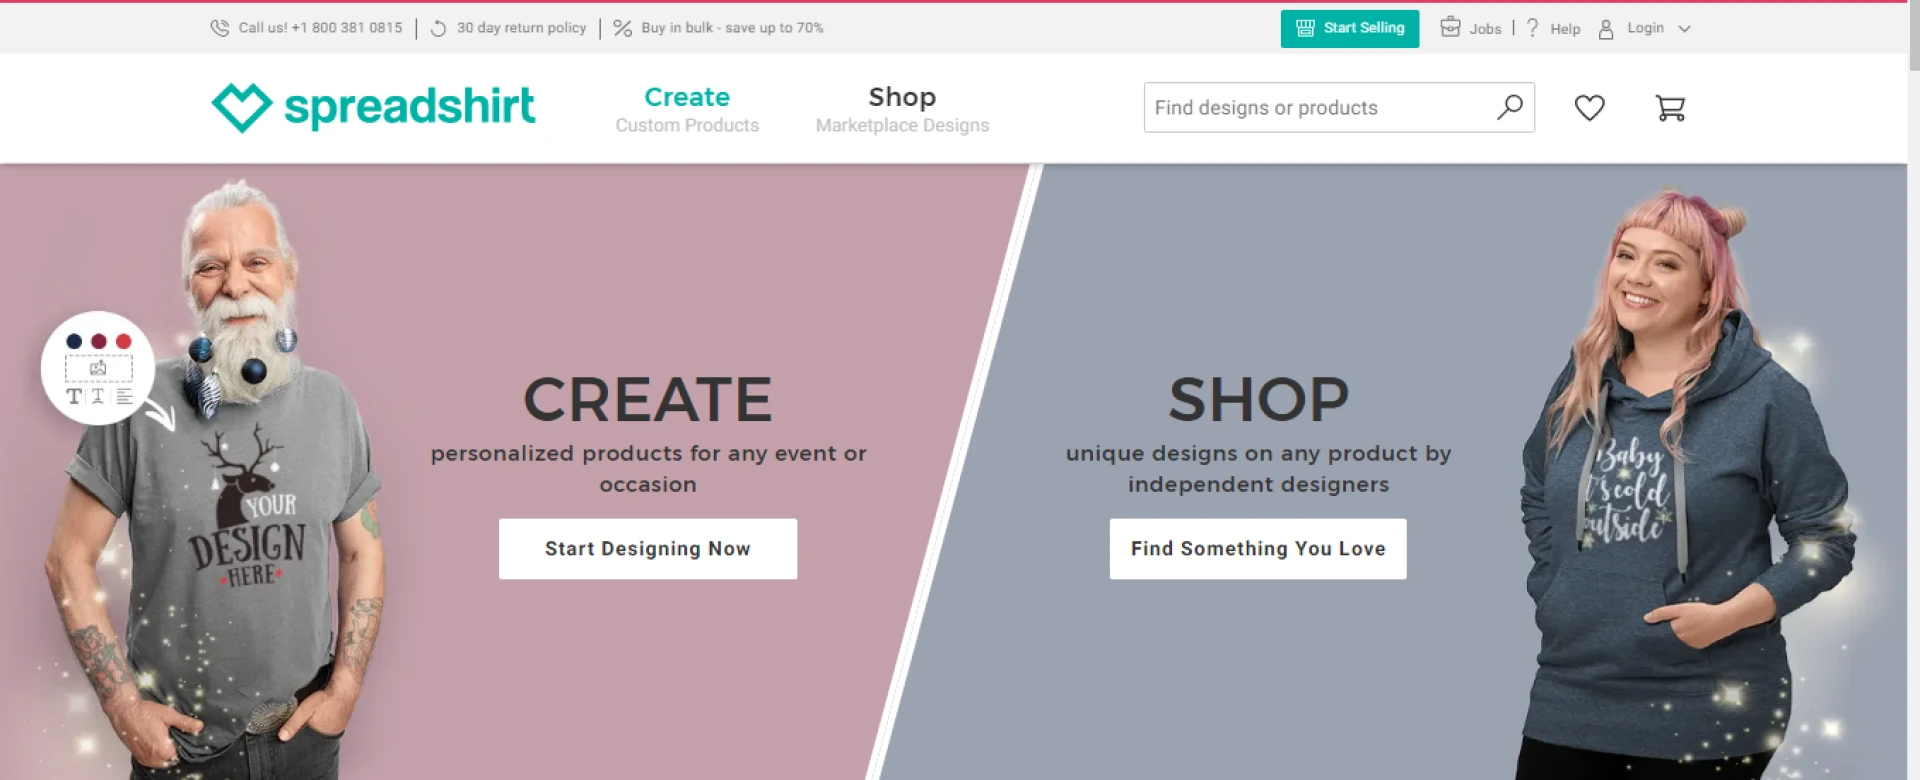
Task: Open Jobs via the briefcase icon
Action: click(1450, 27)
